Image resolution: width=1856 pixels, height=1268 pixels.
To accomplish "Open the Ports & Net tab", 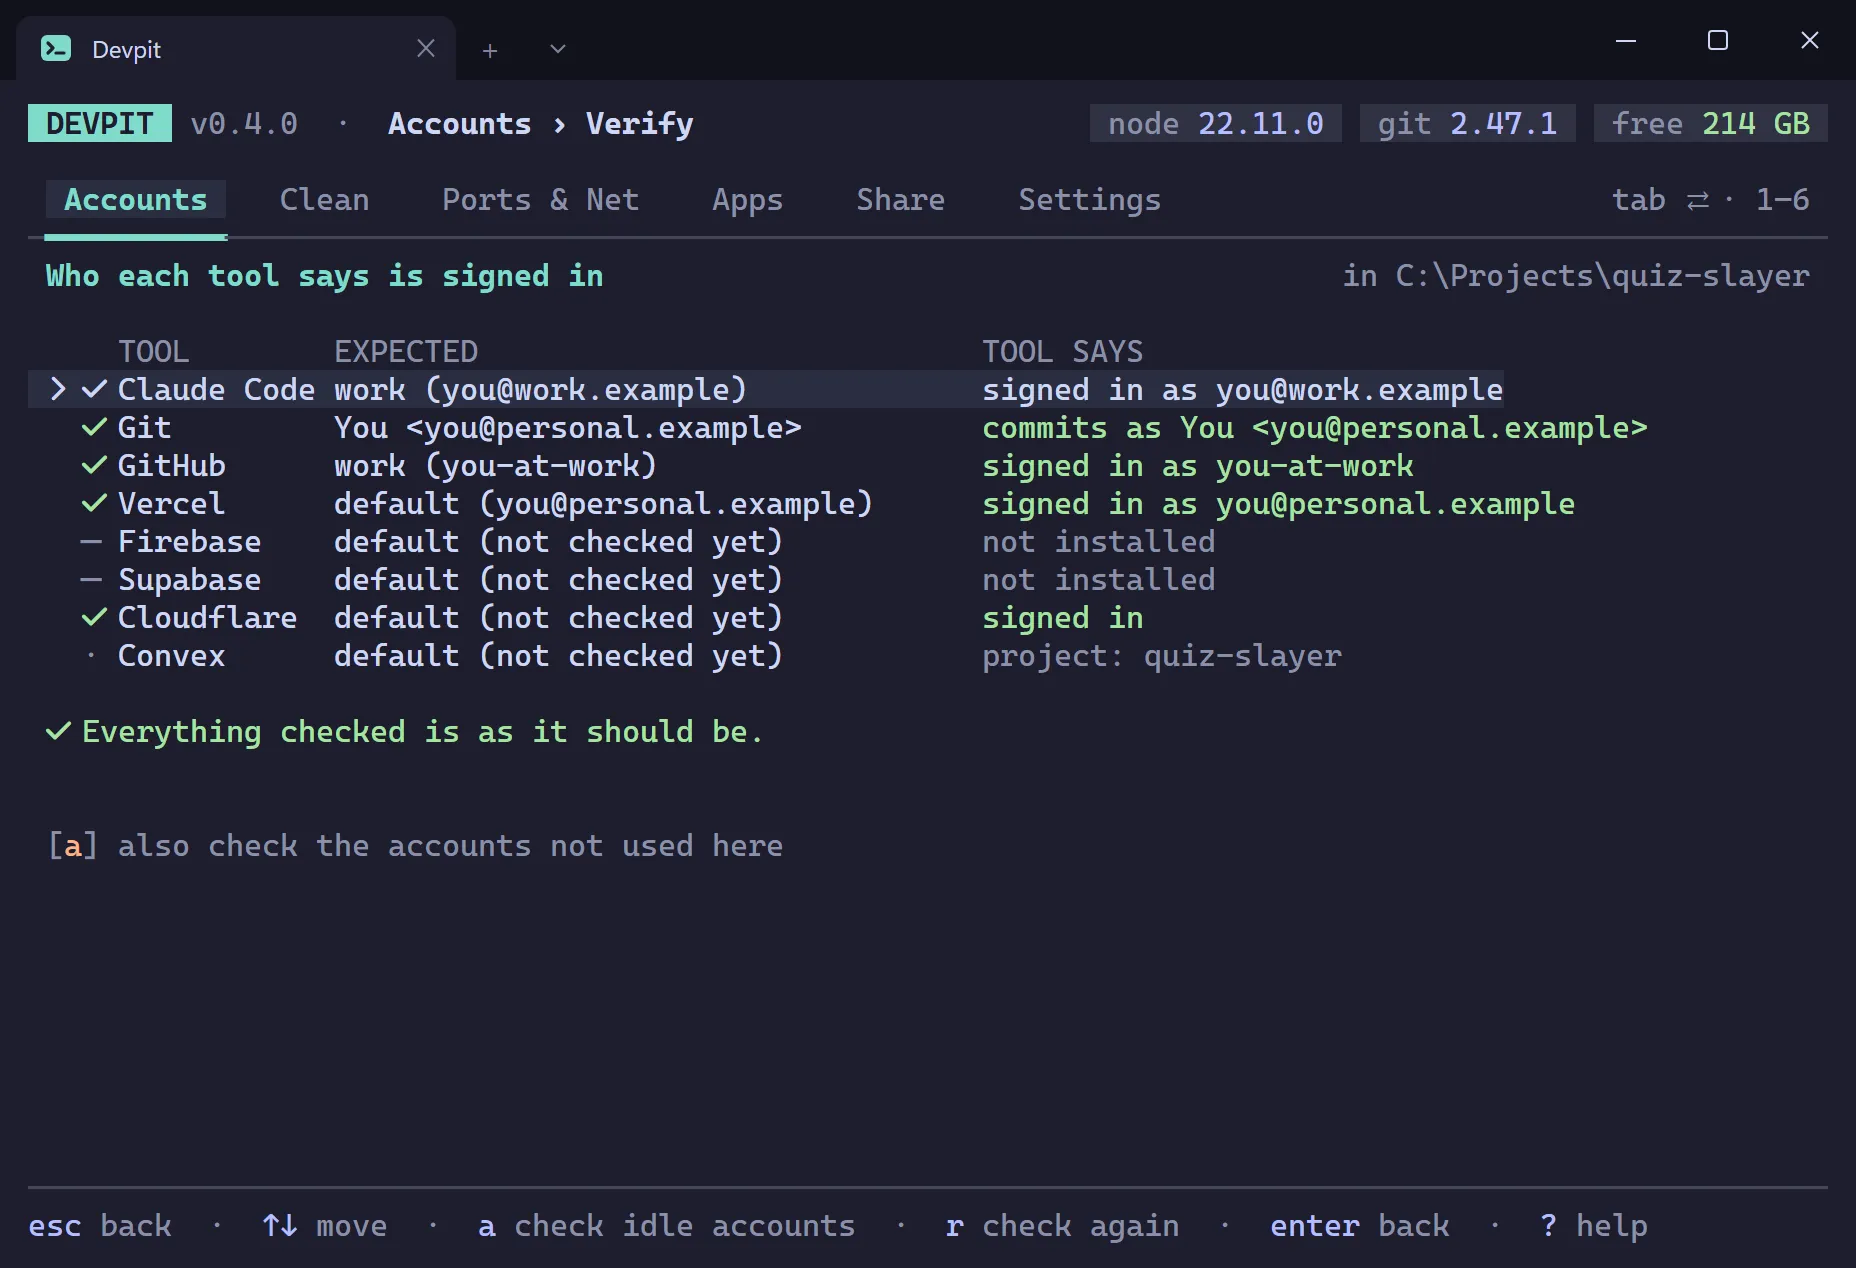I will point(540,199).
